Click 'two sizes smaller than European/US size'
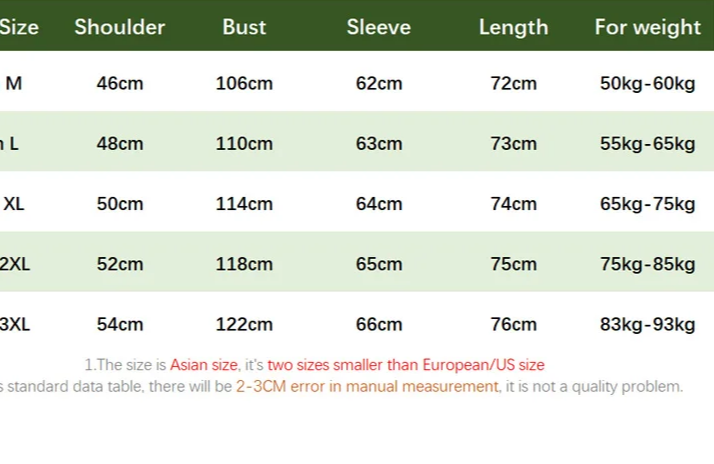This screenshot has height=464, width=714. 406,365
